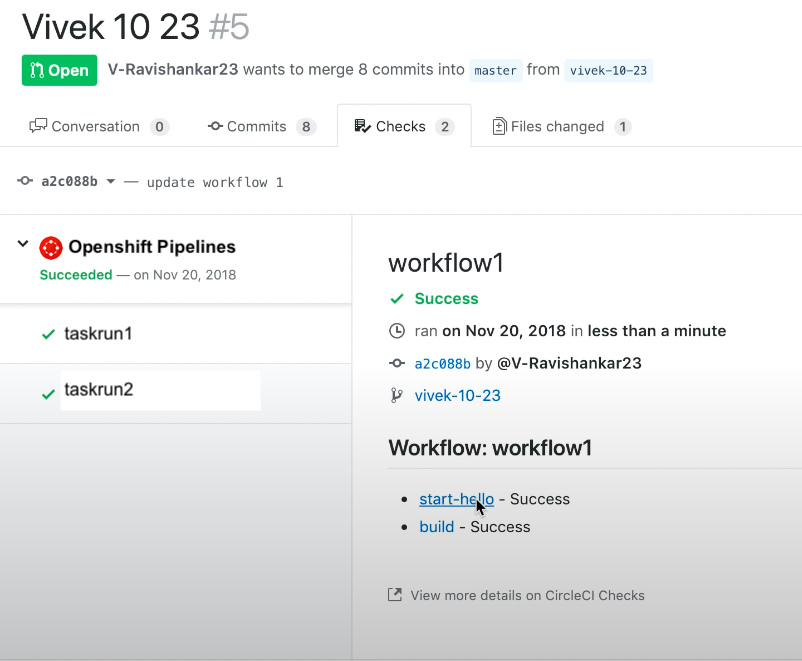The width and height of the screenshot is (802, 661).
Task: Click the Conversation tab speech bubble icon
Action: click(x=38, y=126)
